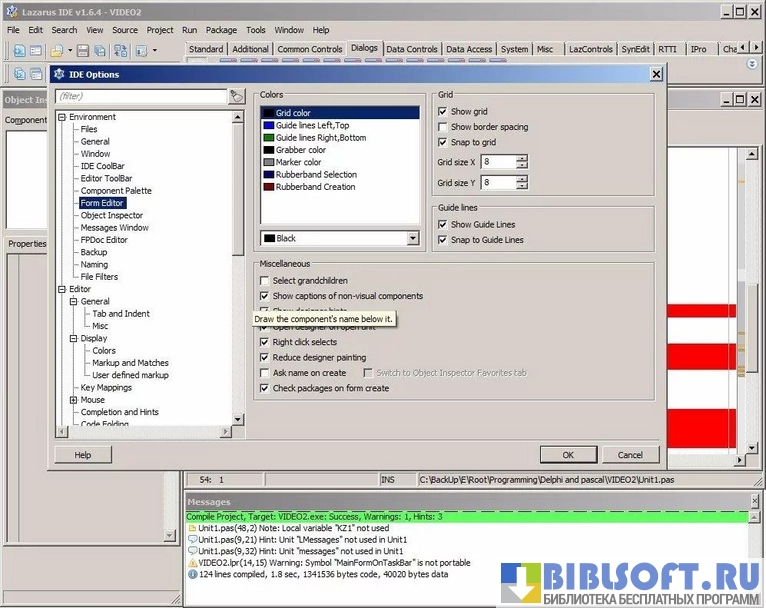Click the Save floppy disk icon
The width and height of the screenshot is (766, 608).
pyautogui.click(x=83, y=50)
